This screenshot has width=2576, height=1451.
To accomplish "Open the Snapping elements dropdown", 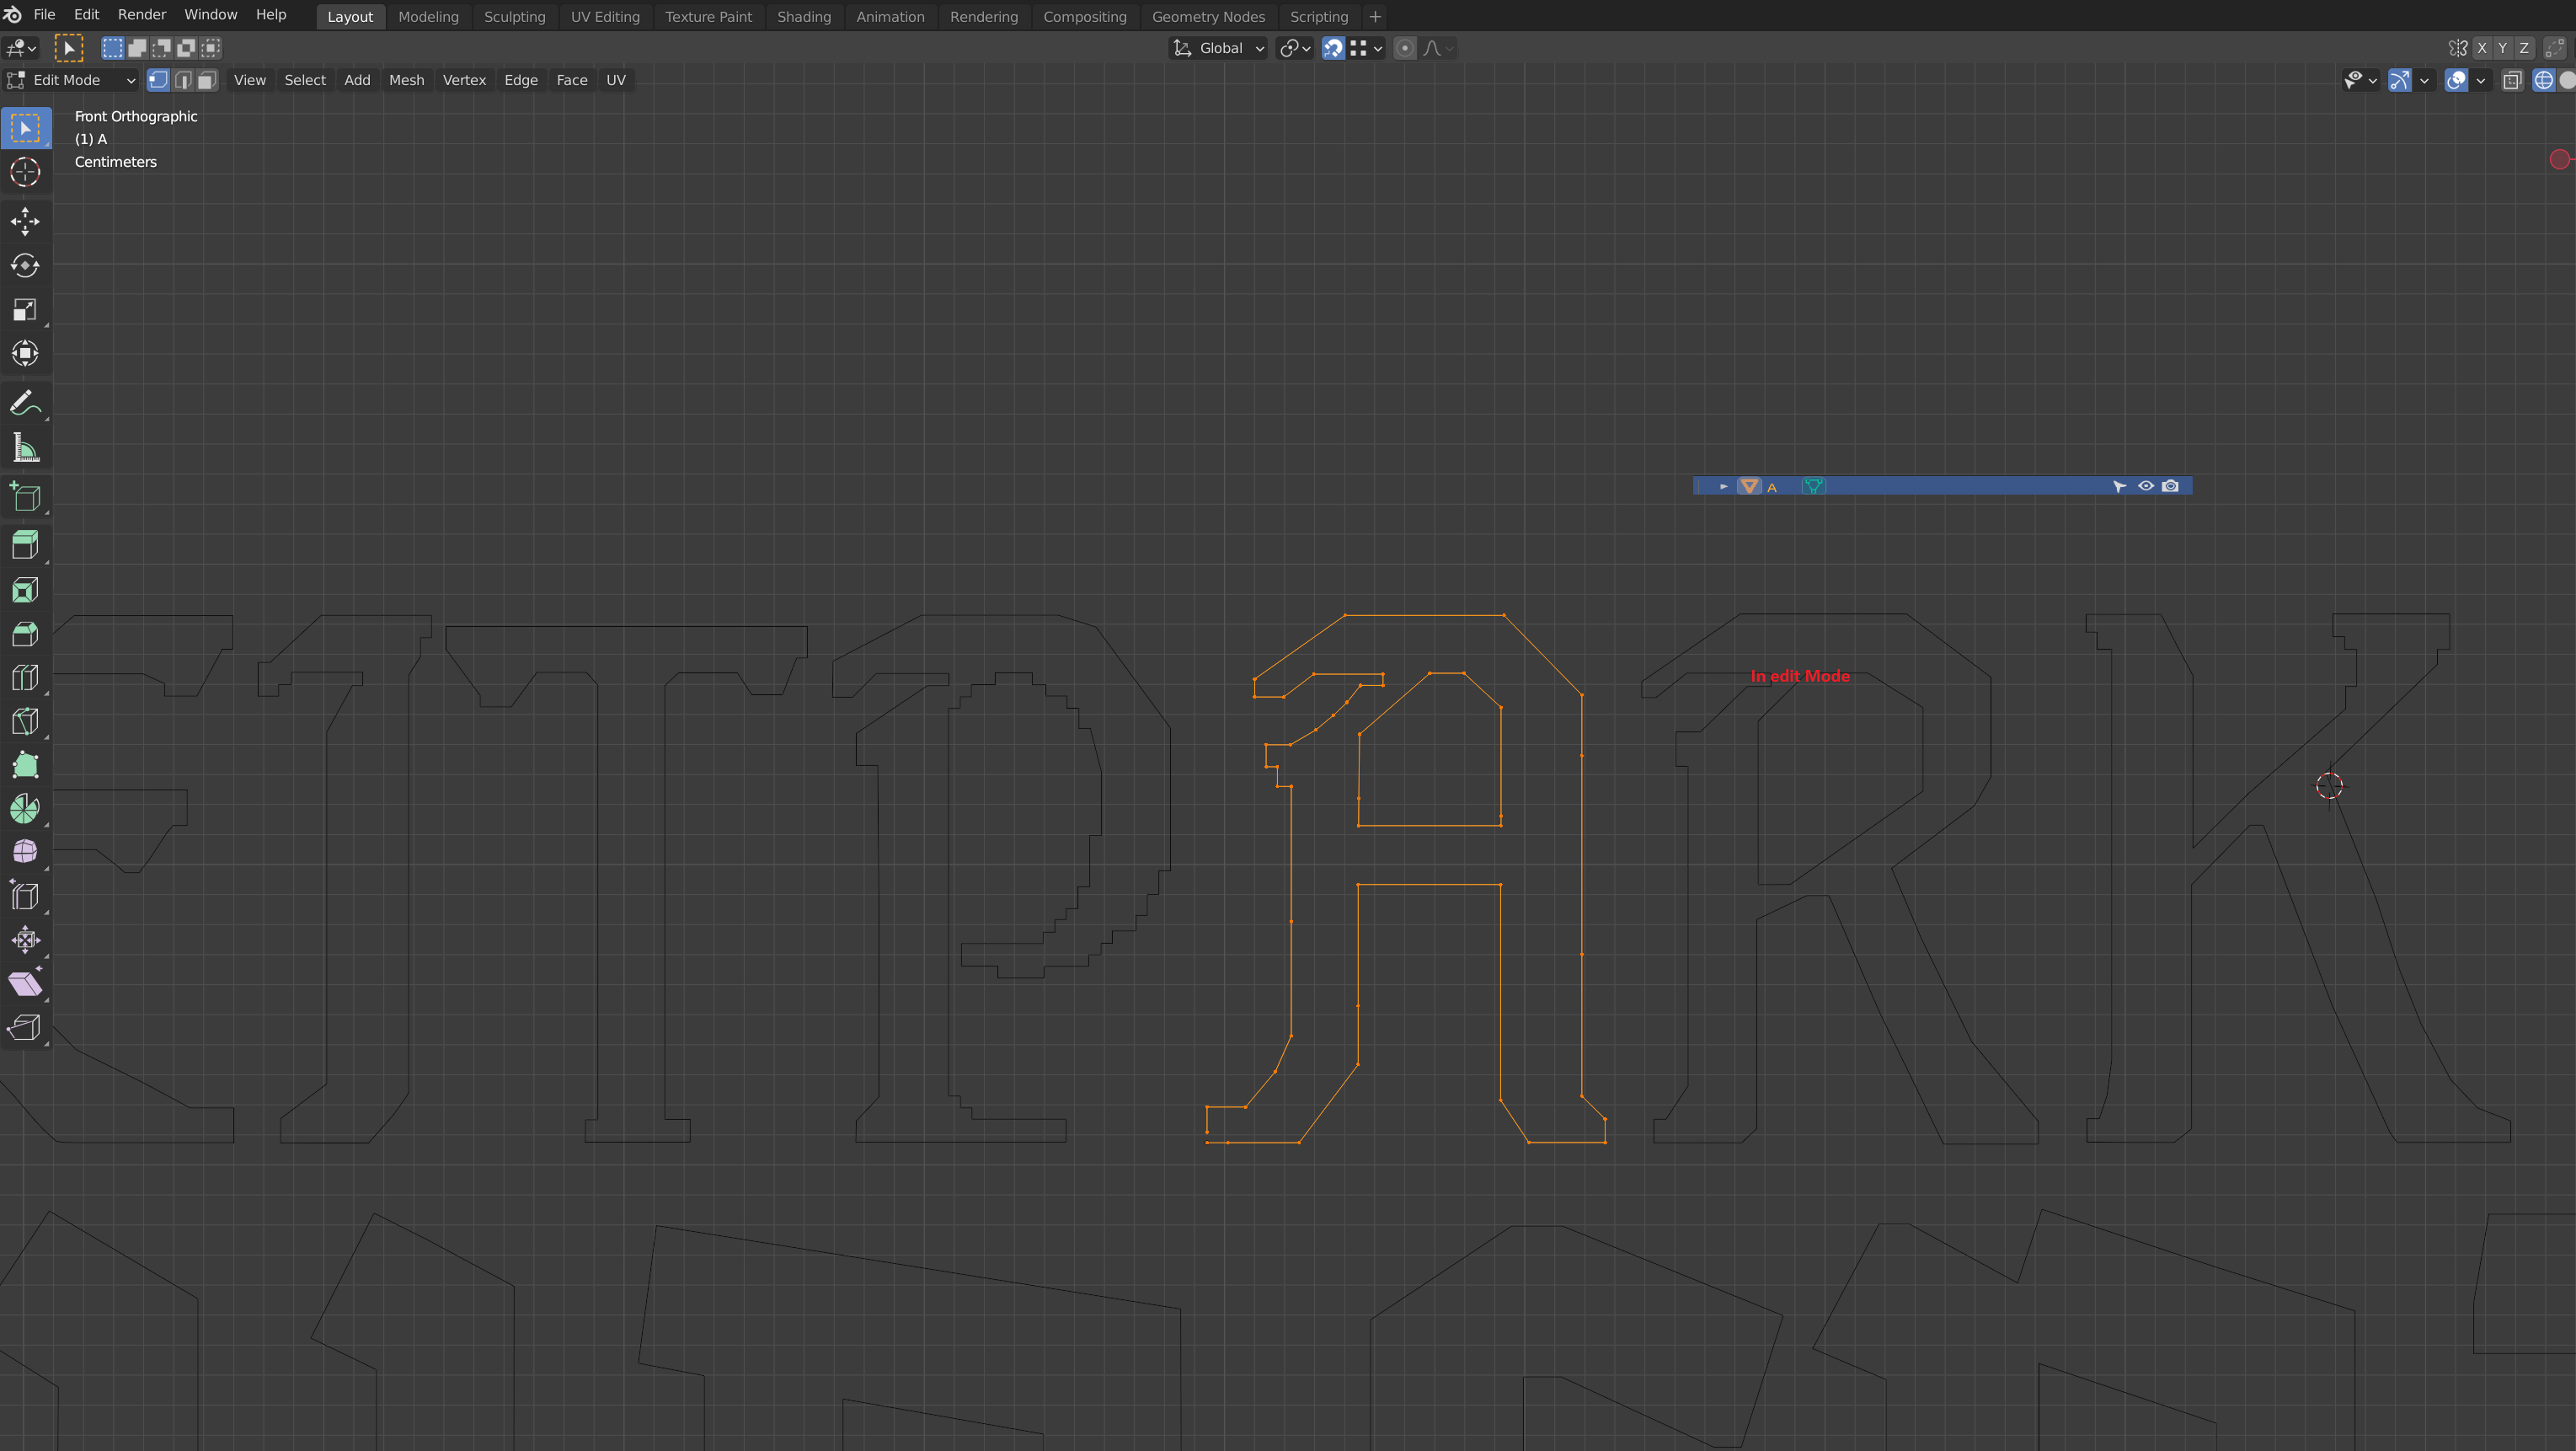I will click(1366, 48).
